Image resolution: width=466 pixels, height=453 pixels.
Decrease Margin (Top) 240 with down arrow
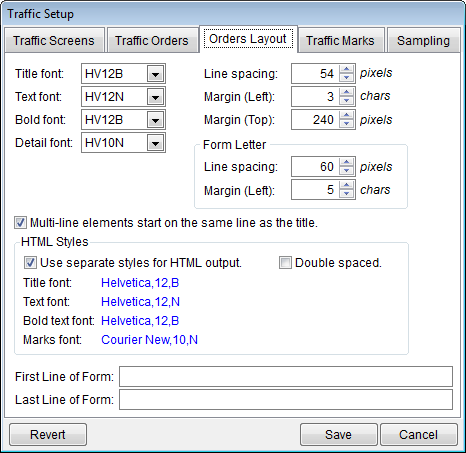(x=347, y=124)
